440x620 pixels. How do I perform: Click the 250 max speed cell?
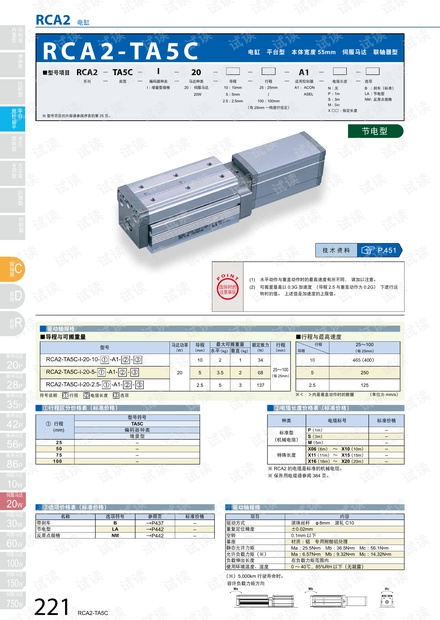(364, 372)
